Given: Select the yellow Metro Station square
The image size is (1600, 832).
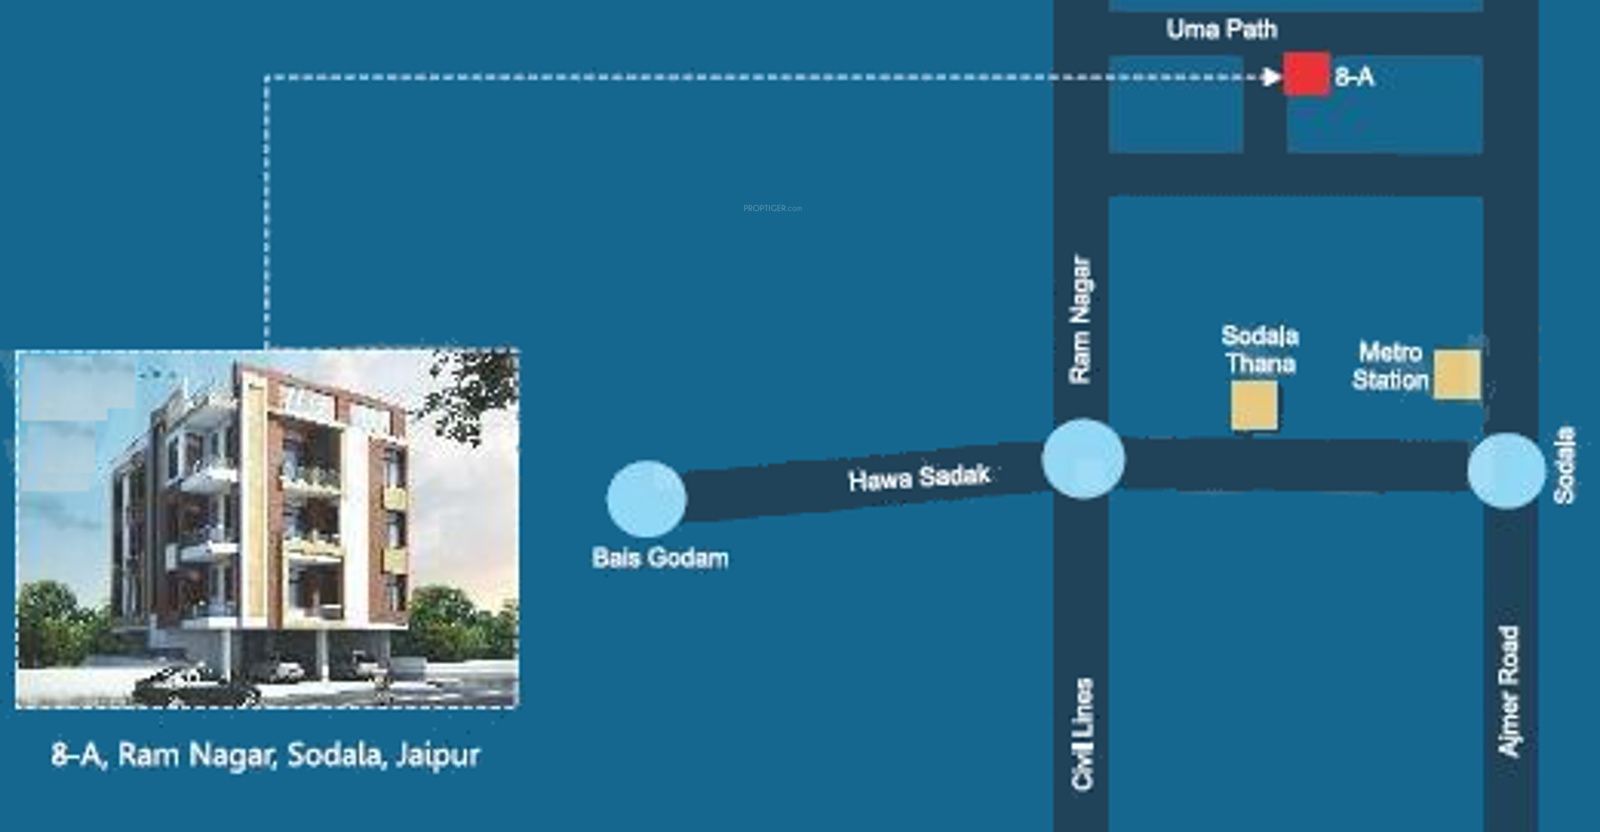Looking at the screenshot, I should pos(1456,374).
